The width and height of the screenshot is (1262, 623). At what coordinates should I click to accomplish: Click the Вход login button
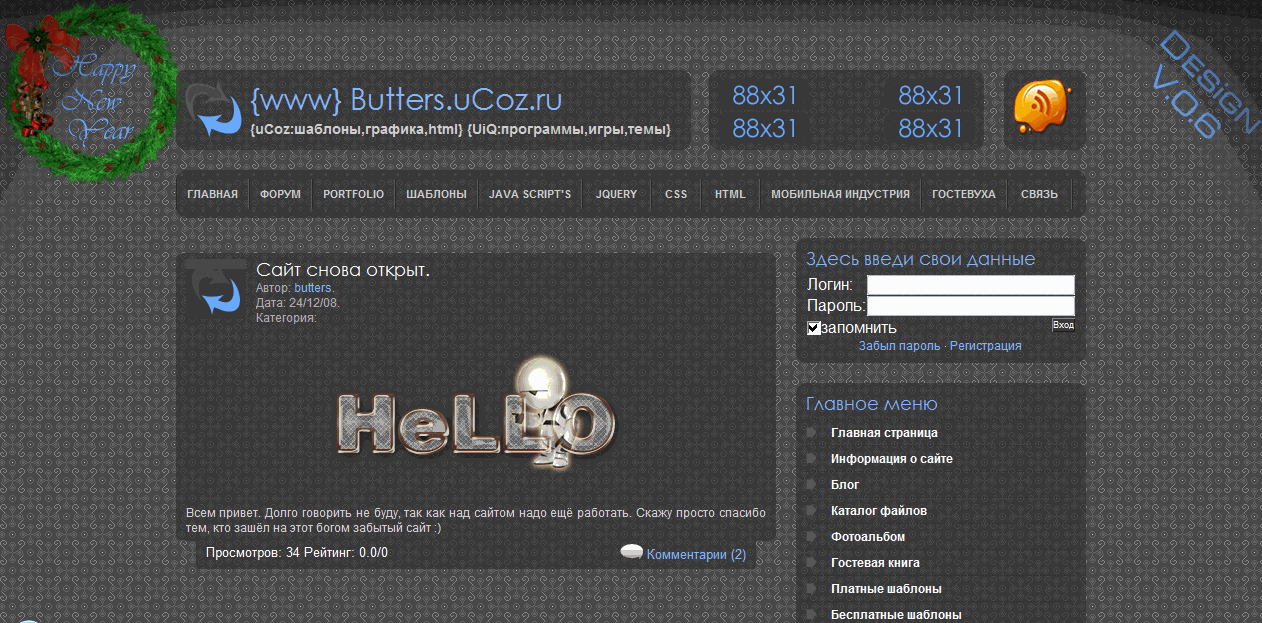(1063, 325)
